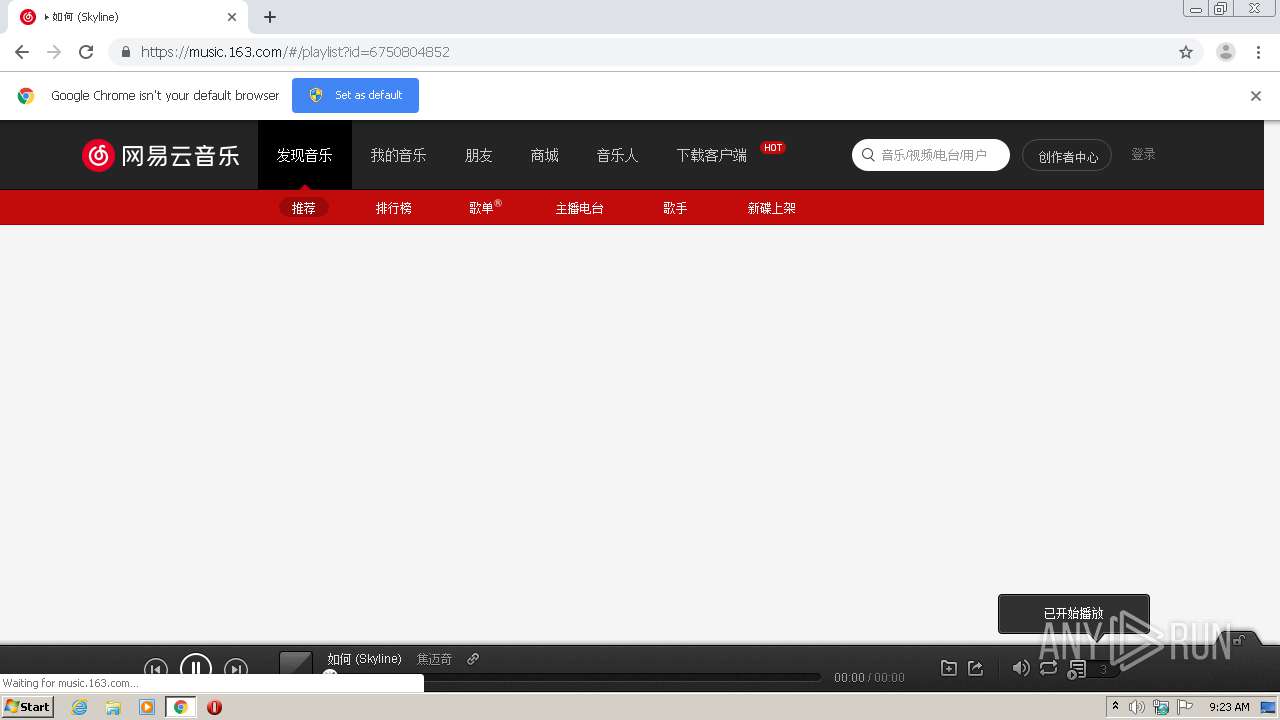Reload the current page

(86, 52)
